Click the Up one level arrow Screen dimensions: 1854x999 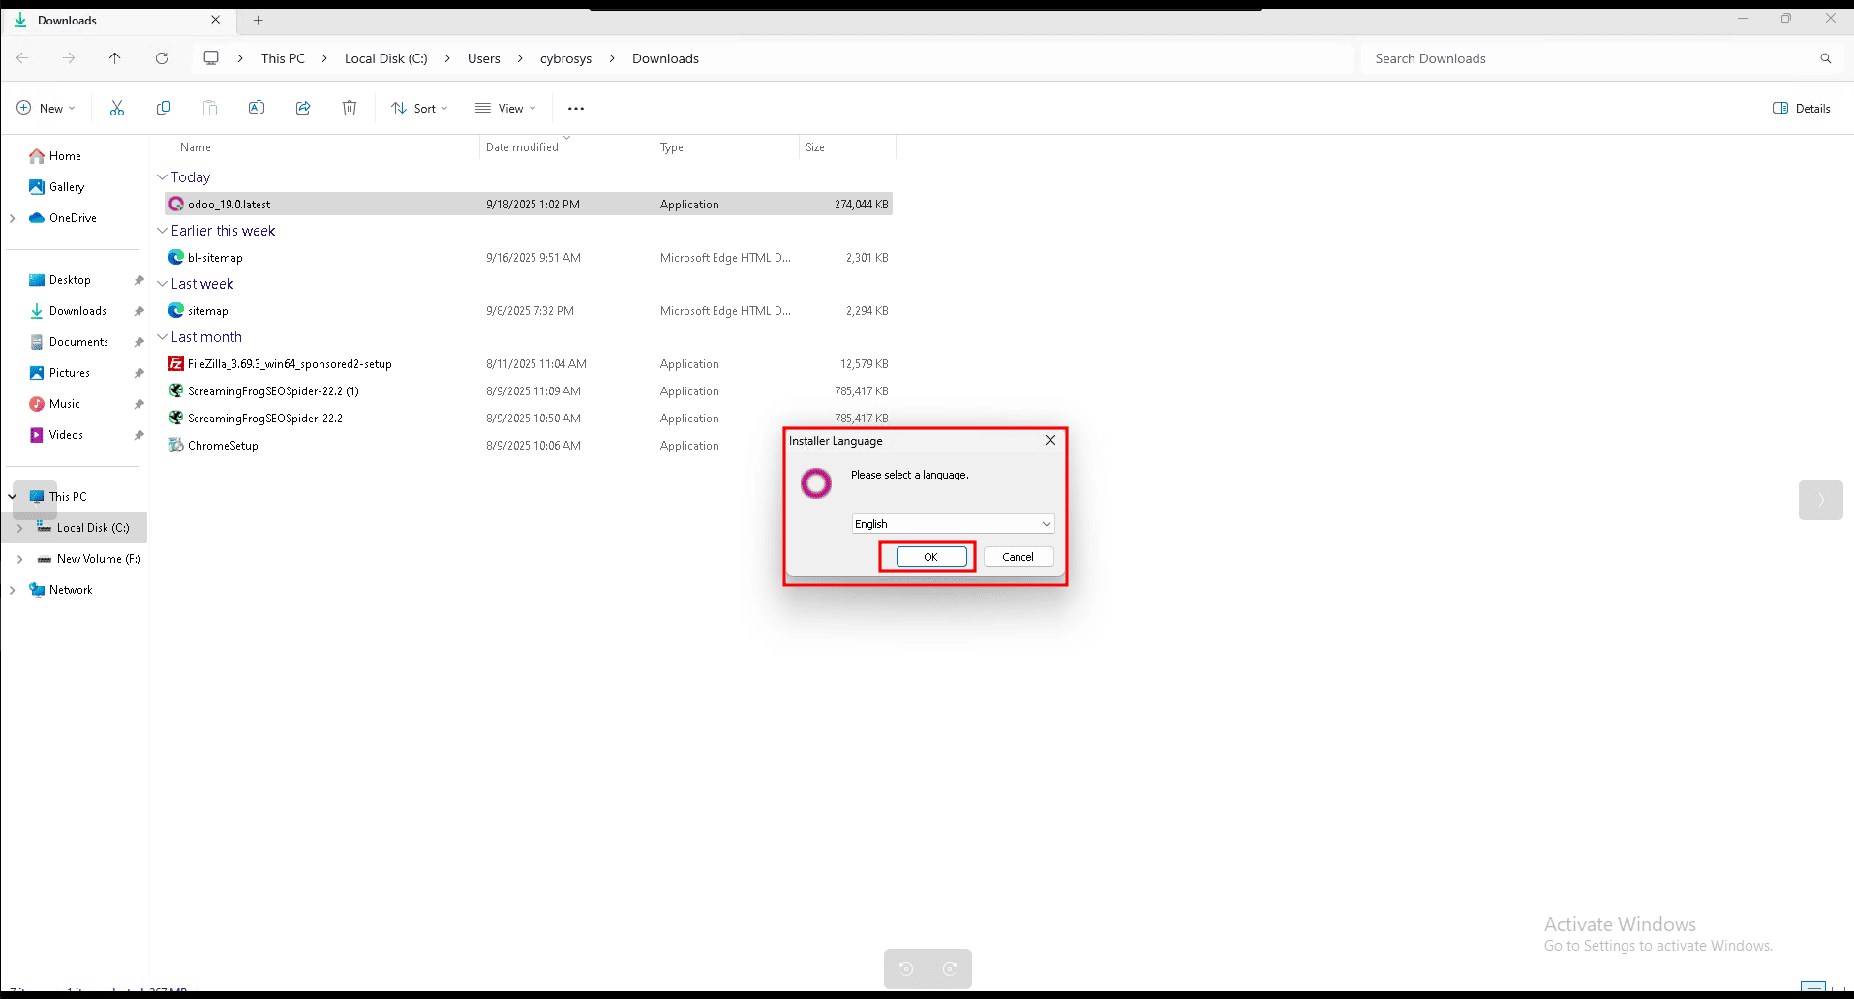click(x=115, y=58)
